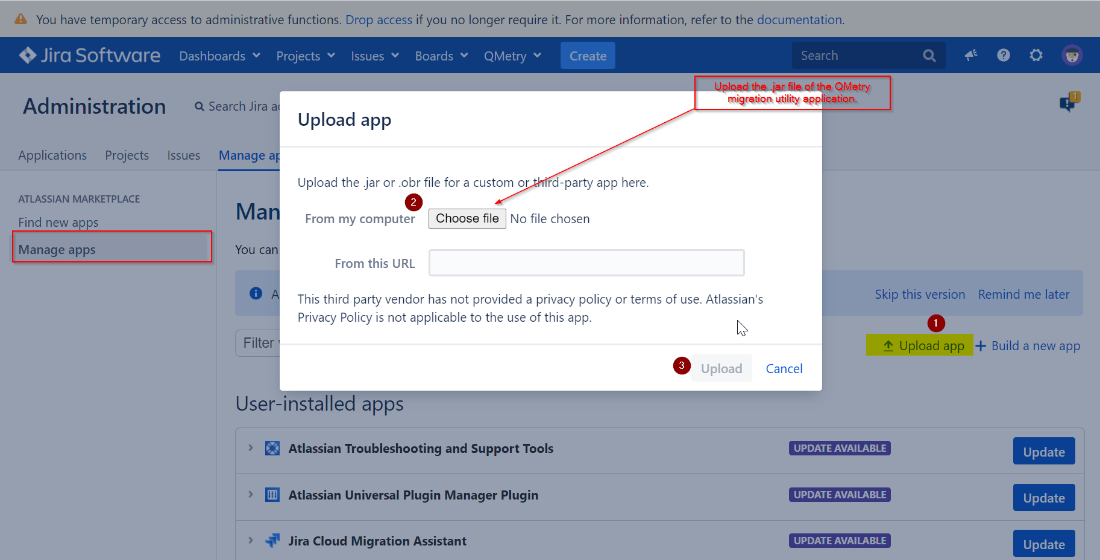Cancel the Upload app dialog
Viewport: 1100px width, 560px height.
(x=784, y=368)
